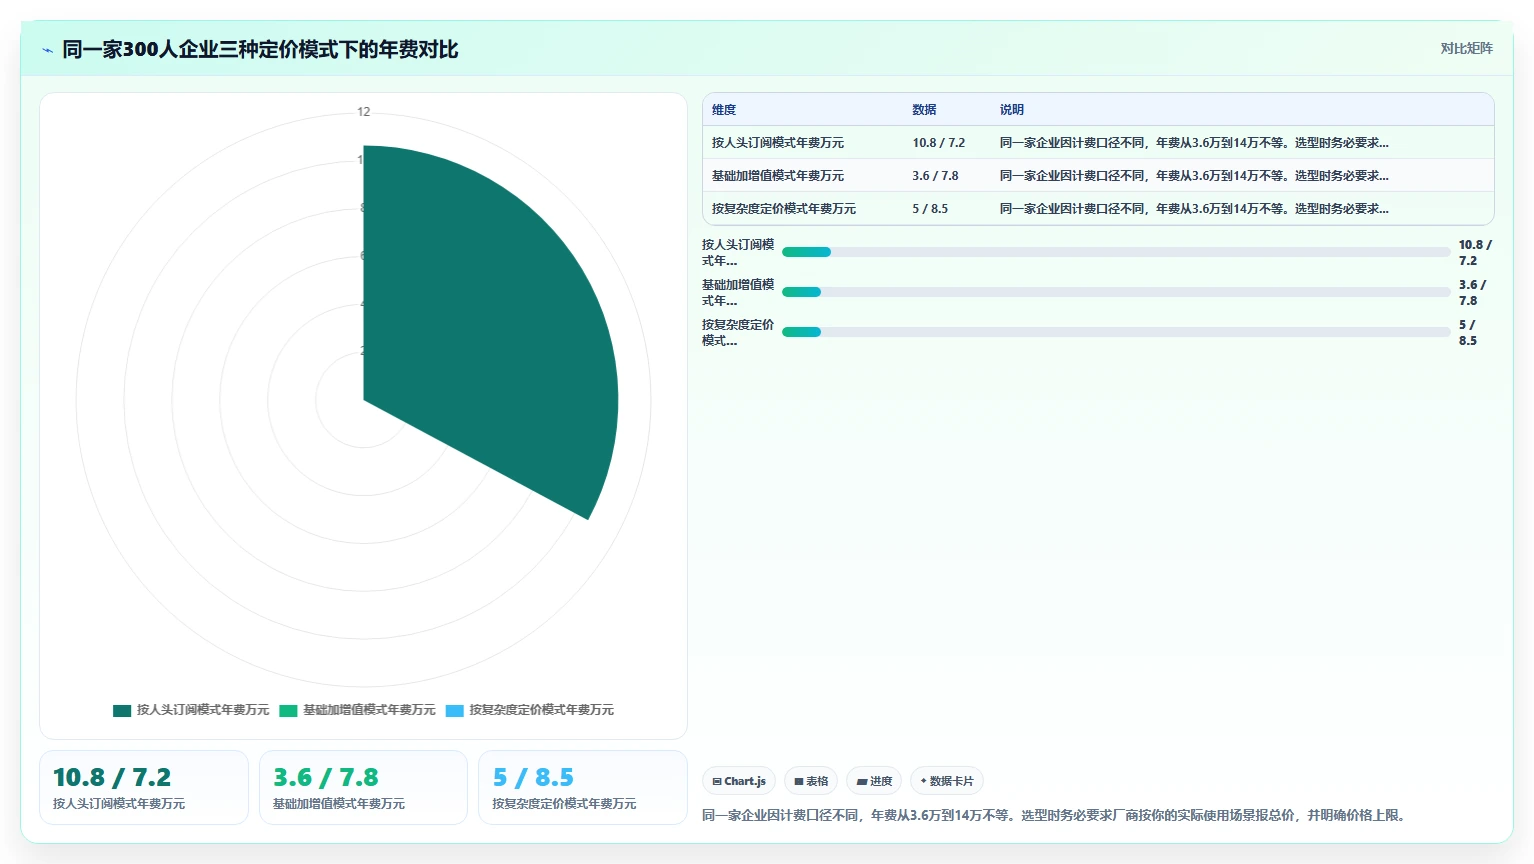Toggle 基础加增值模式年费万元 legend item
This screenshot has height=864, width=1534.
point(357,710)
